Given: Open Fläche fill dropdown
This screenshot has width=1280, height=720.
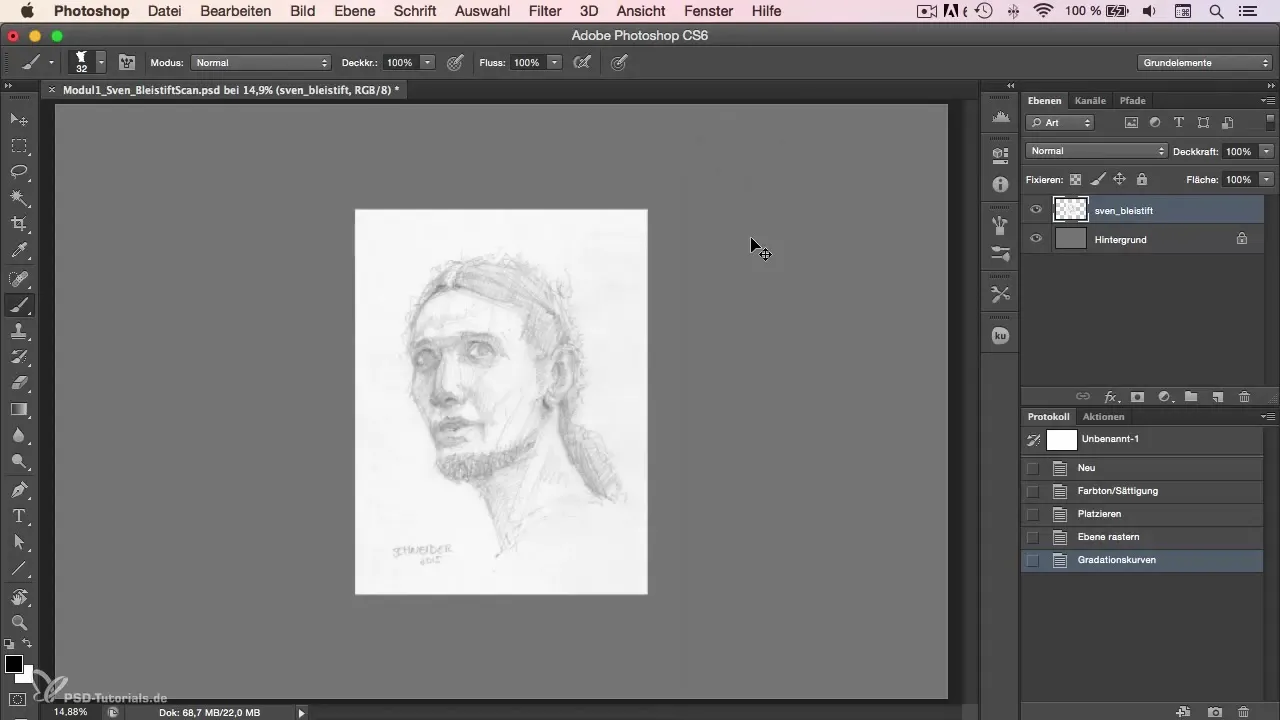Looking at the screenshot, I should (x=1267, y=180).
